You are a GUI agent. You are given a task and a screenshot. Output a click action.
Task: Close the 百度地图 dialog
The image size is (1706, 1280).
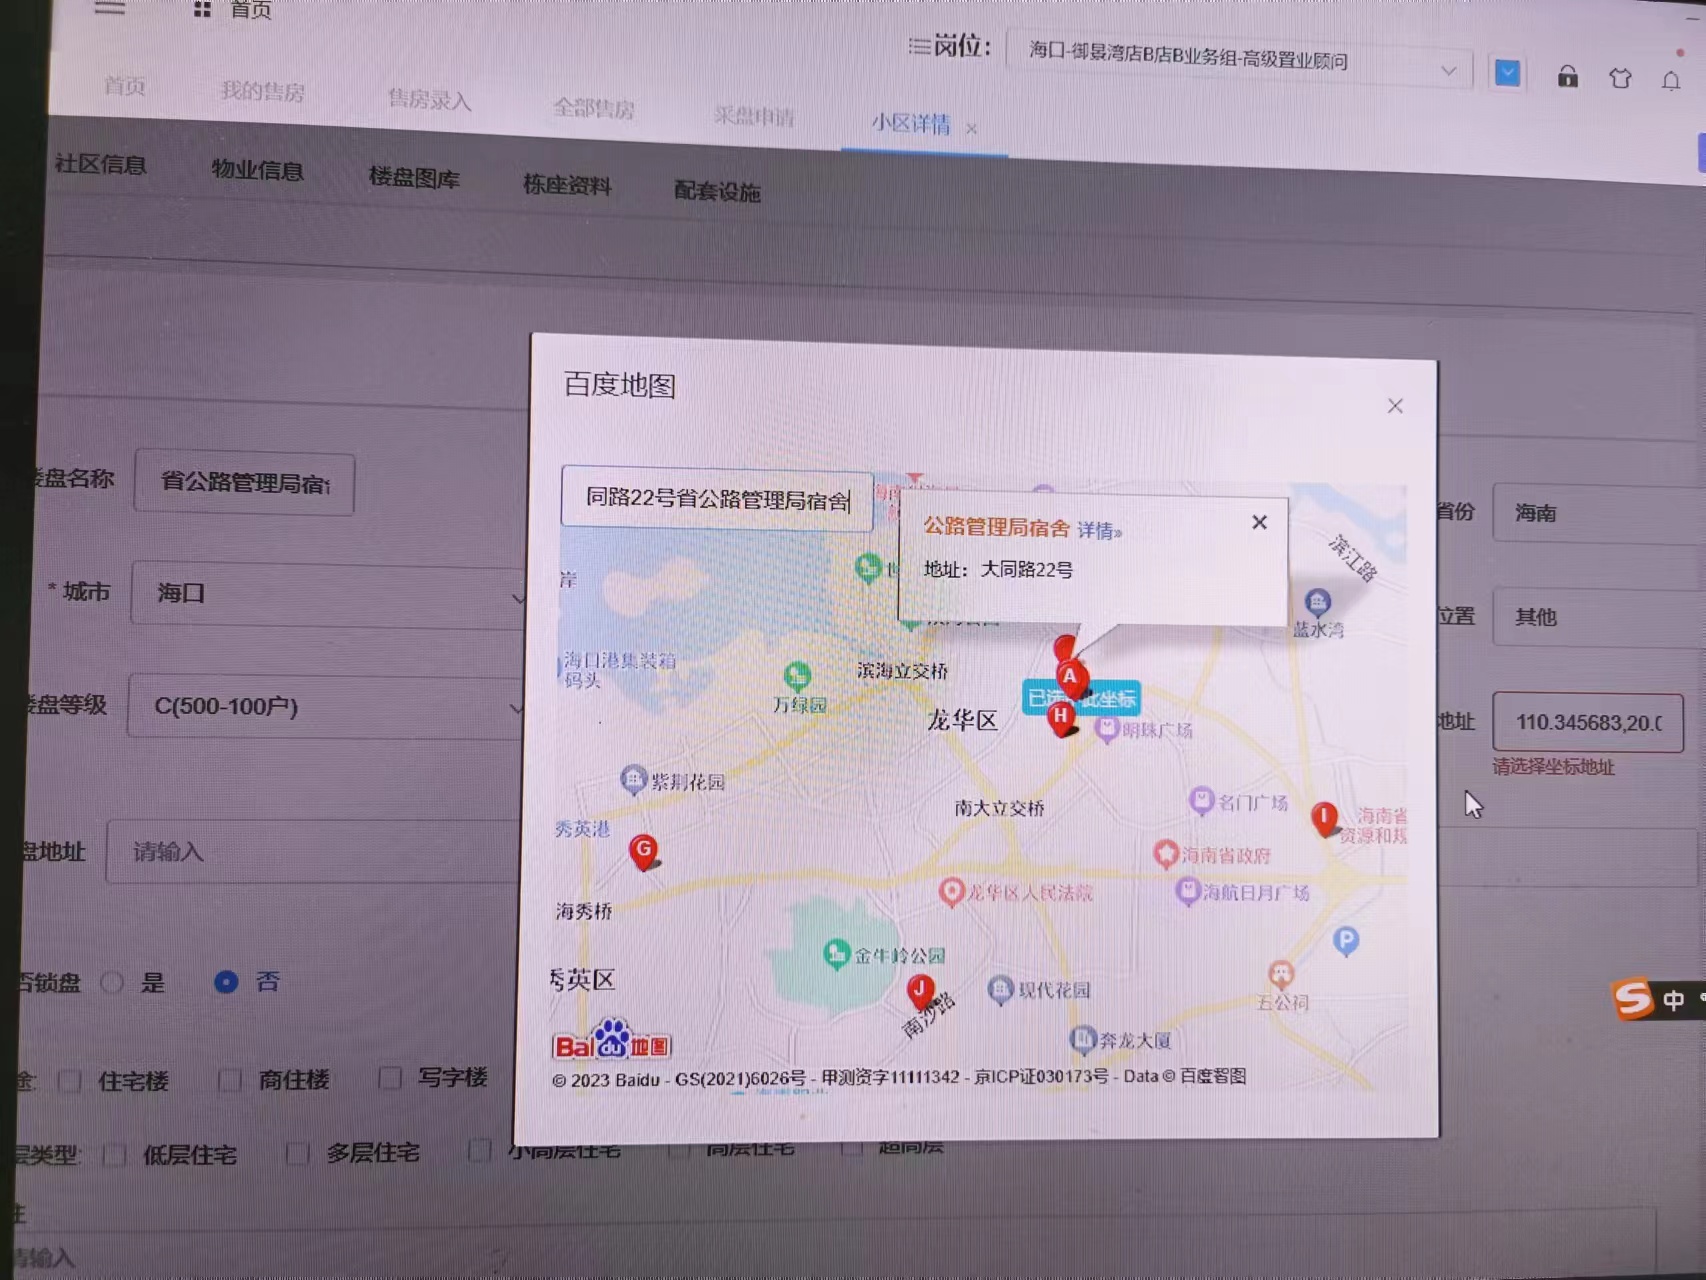tap(1395, 406)
